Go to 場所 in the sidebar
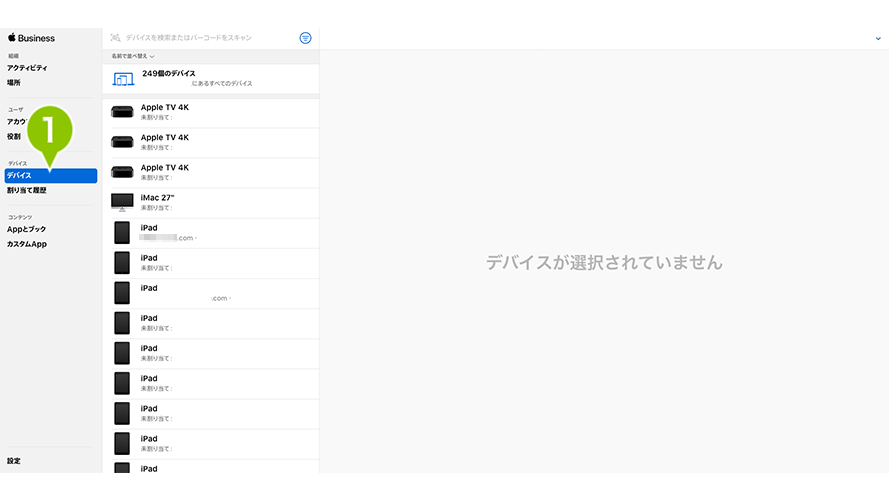This screenshot has width=889, height=500. pos(14,83)
